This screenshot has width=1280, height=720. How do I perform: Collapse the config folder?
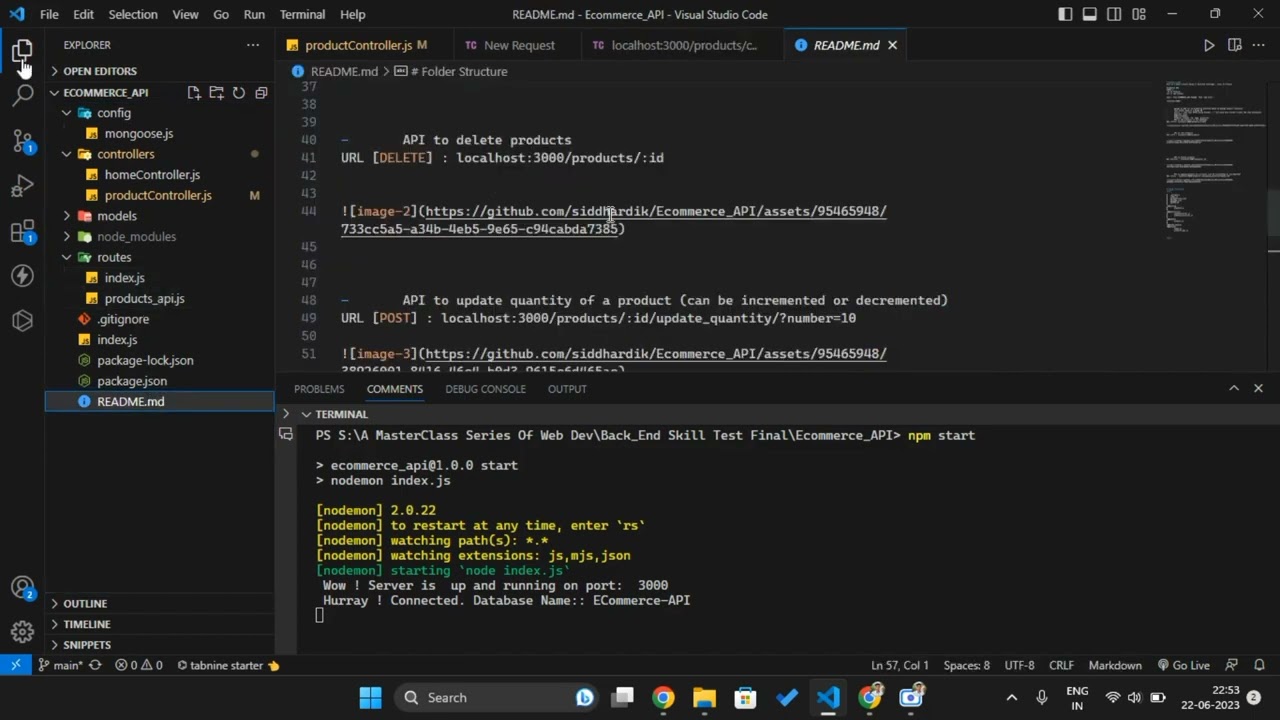click(x=67, y=113)
